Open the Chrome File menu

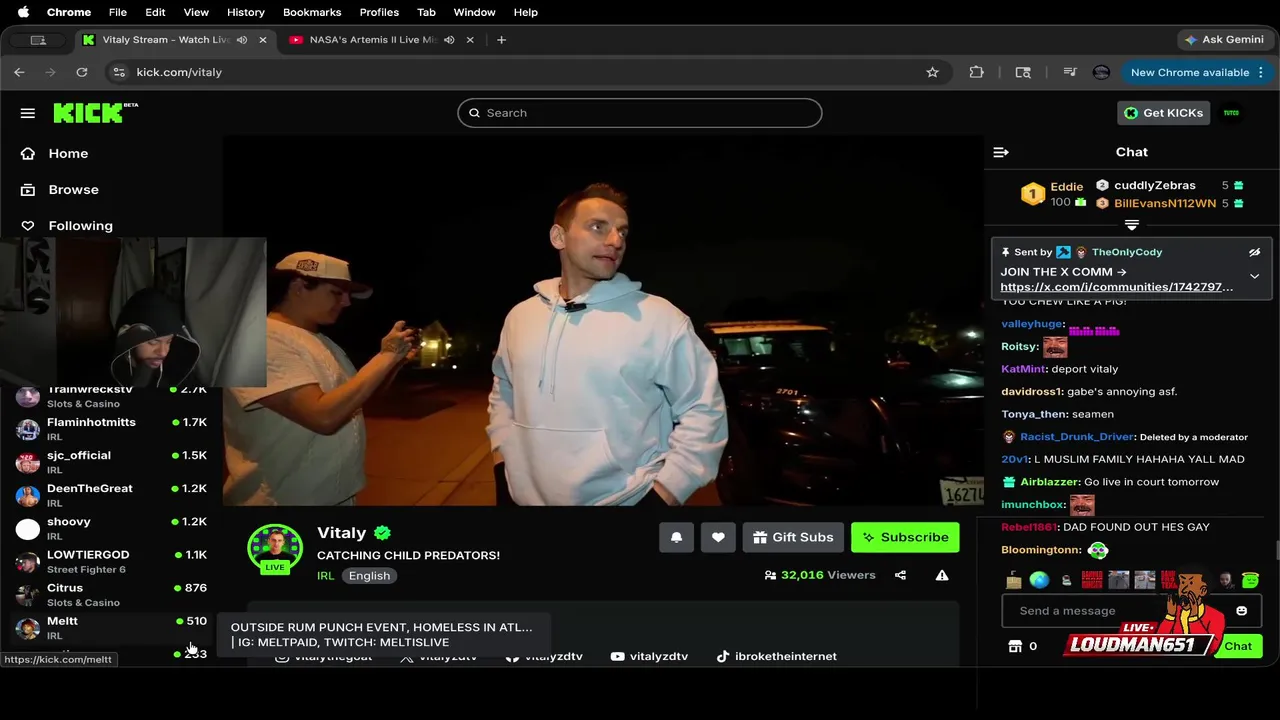[x=117, y=12]
